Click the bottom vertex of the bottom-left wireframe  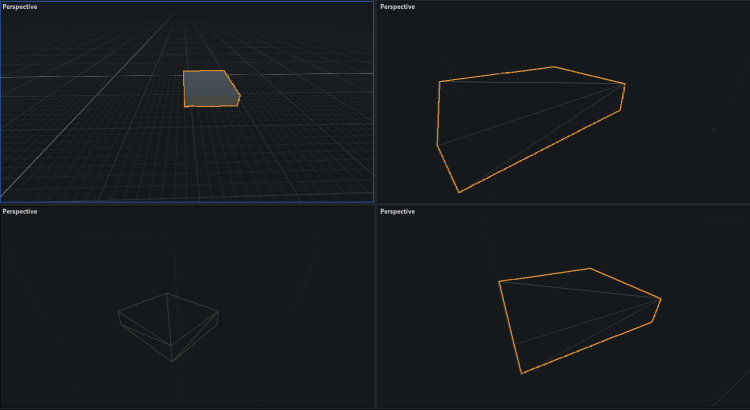171,361
